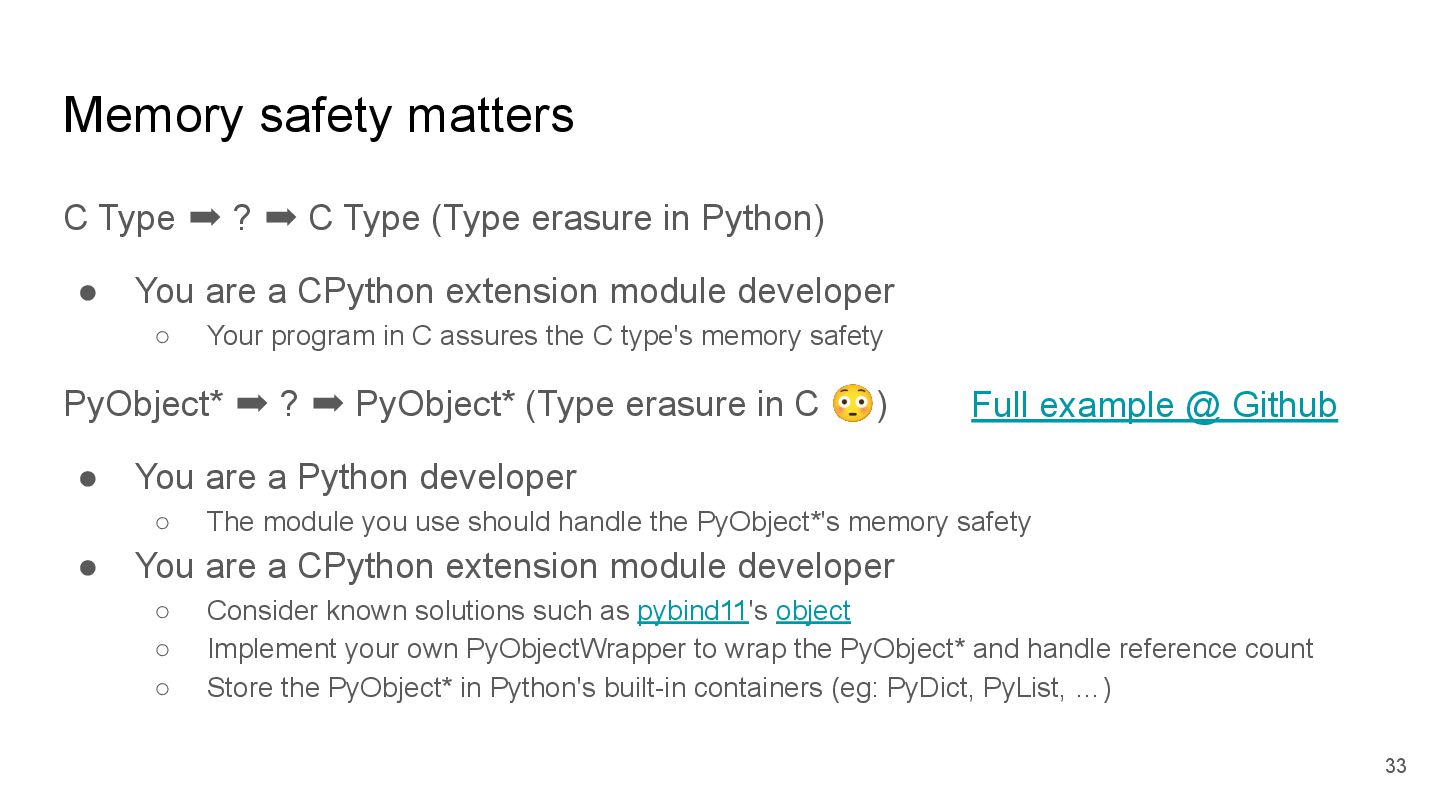Follow the pybind11 hyperlink
Viewport: 1440px width, 810px height.
pyautogui.click(x=692, y=611)
